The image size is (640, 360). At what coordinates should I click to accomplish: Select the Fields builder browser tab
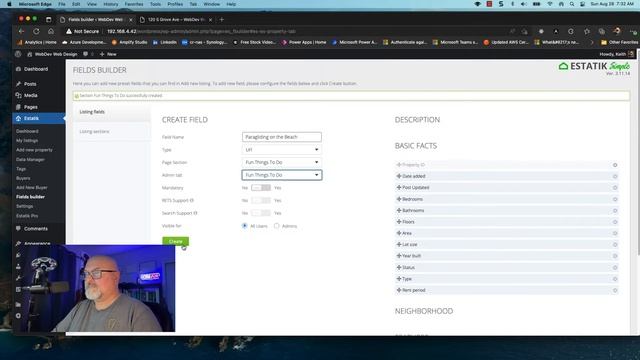click(96, 19)
